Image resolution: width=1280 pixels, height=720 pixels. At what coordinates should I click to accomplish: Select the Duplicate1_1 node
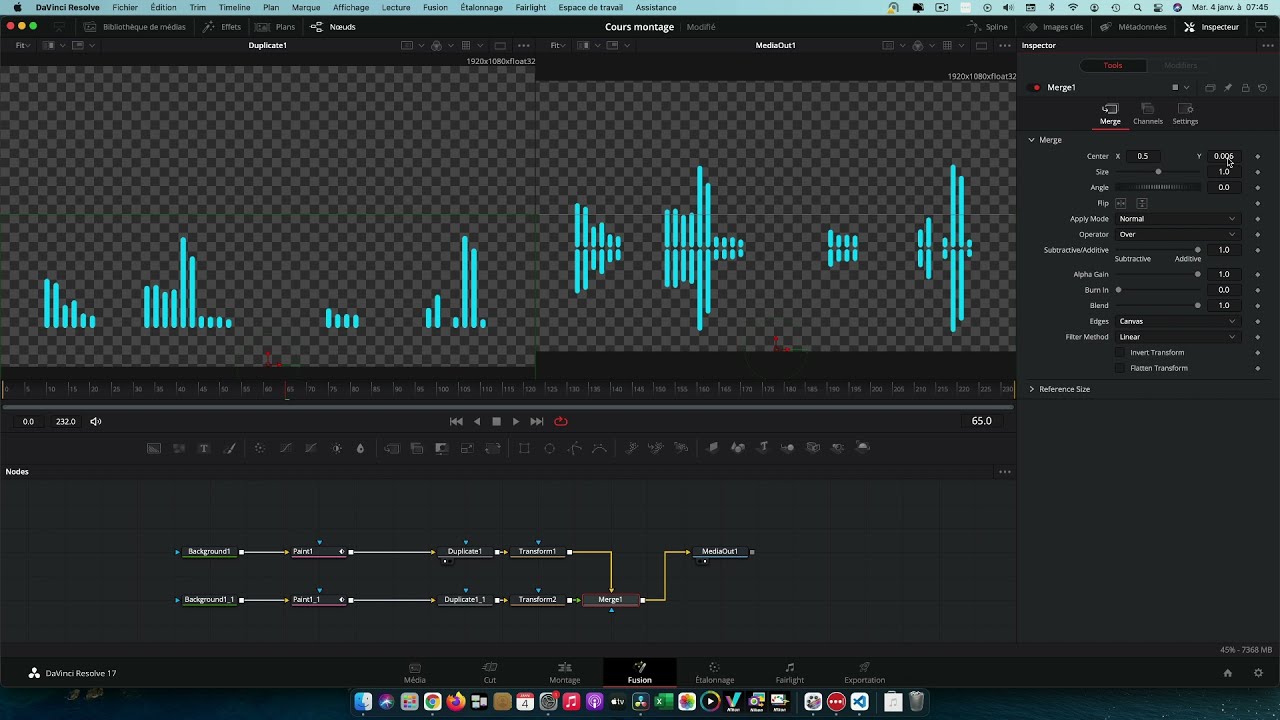464,600
